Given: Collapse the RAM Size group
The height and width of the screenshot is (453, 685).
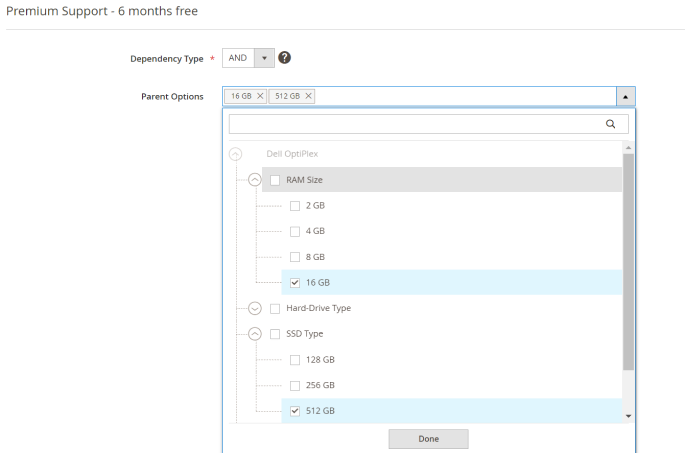Looking at the screenshot, I should pos(255,180).
